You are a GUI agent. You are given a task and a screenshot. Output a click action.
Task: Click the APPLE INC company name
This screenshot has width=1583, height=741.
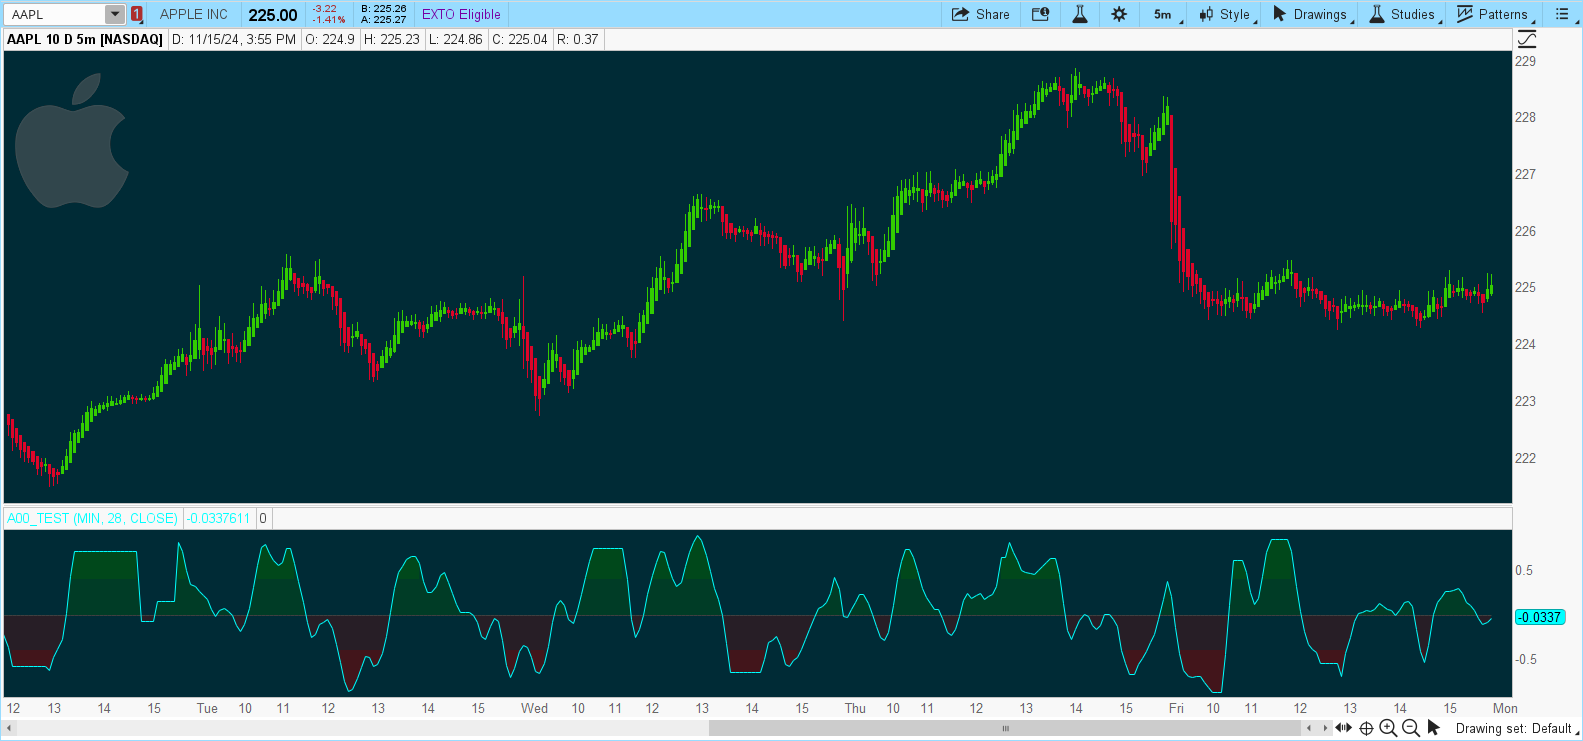coord(194,14)
